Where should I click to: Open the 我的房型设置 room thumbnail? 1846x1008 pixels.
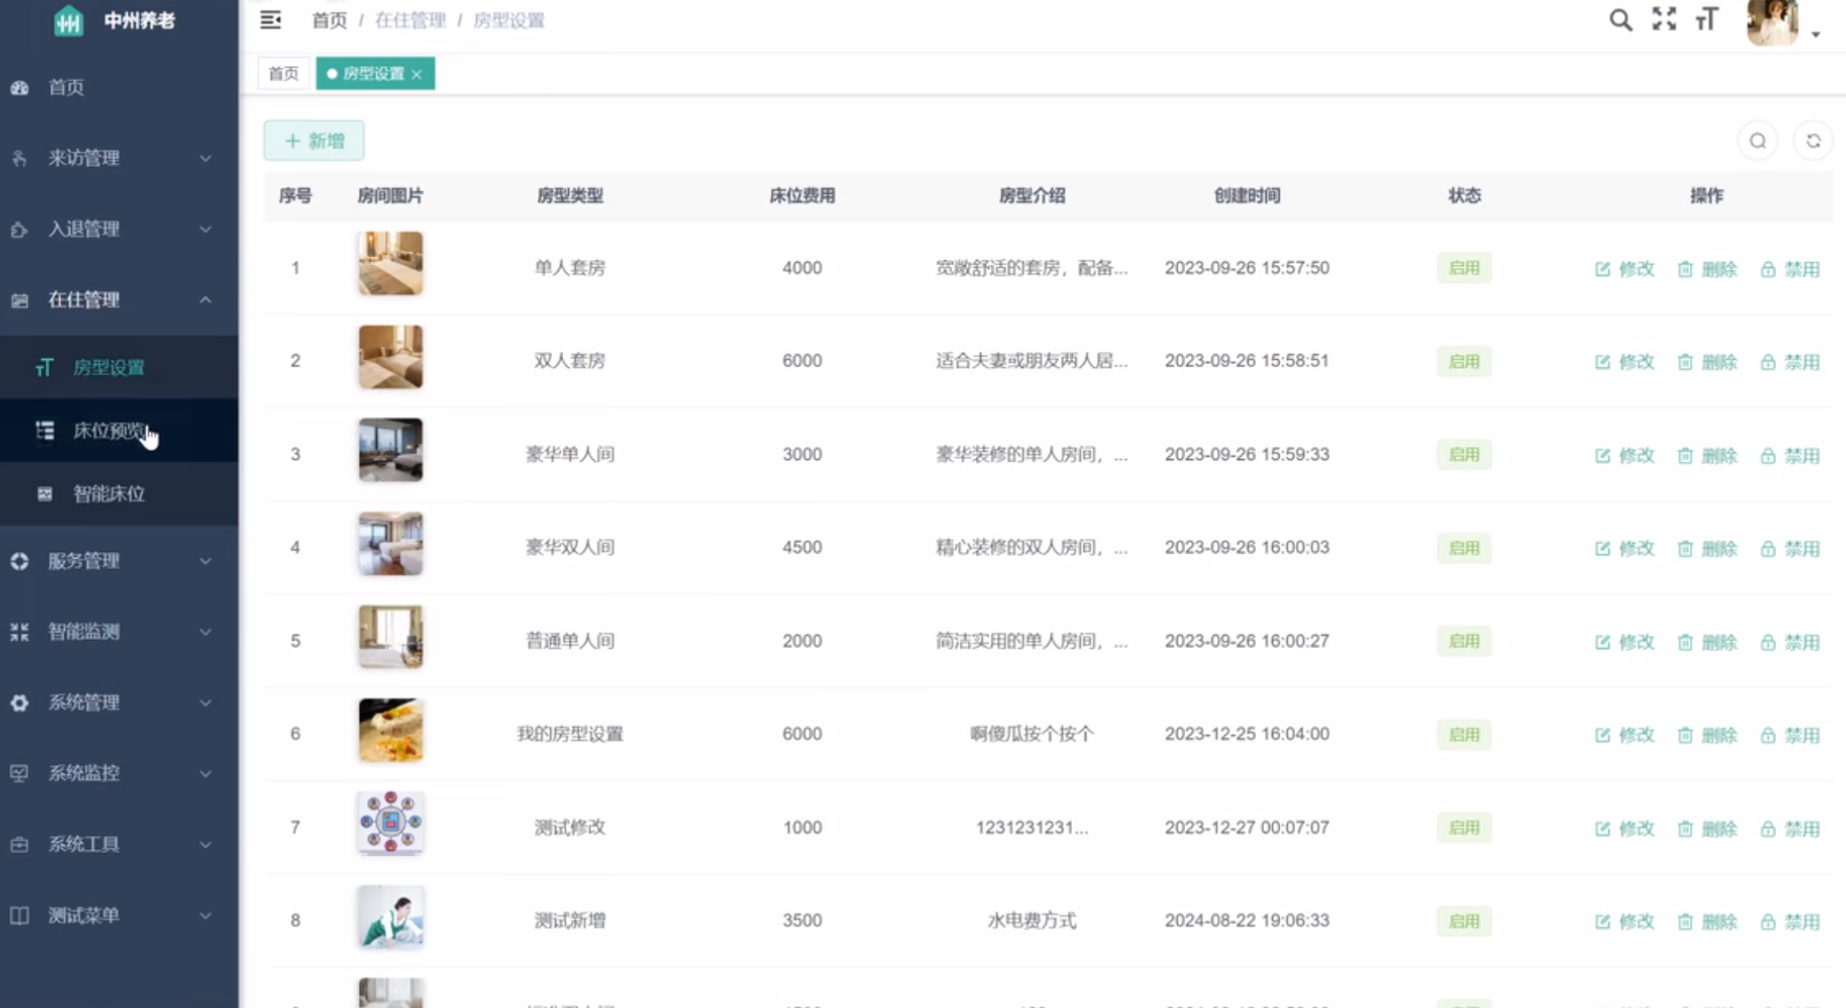click(390, 731)
